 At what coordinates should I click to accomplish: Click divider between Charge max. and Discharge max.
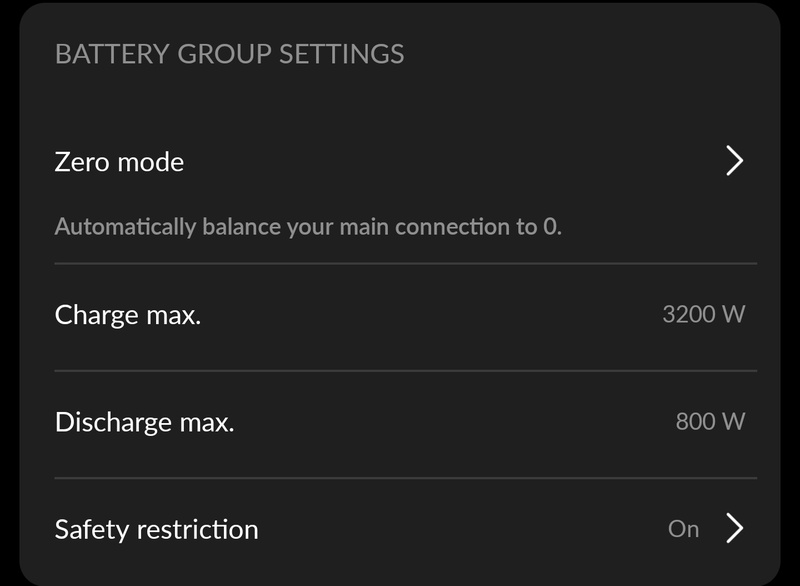[x=405, y=371]
